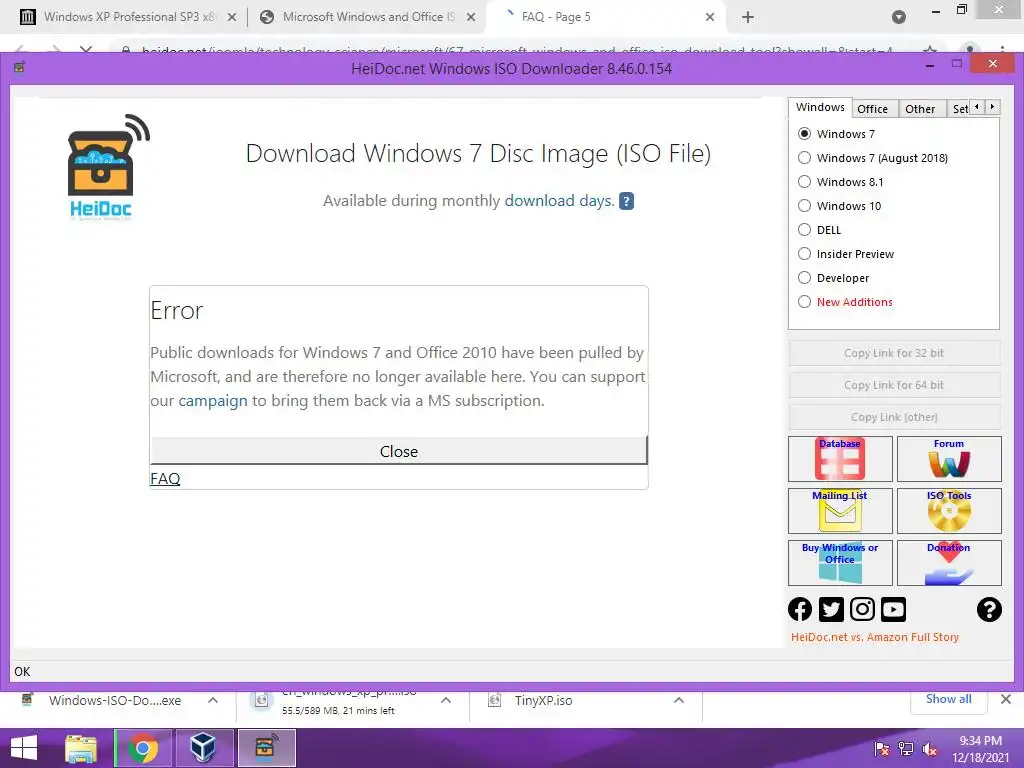The width and height of the screenshot is (1024, 768).
Task: Open the campaign link in error text
Action: pos(213,400)
